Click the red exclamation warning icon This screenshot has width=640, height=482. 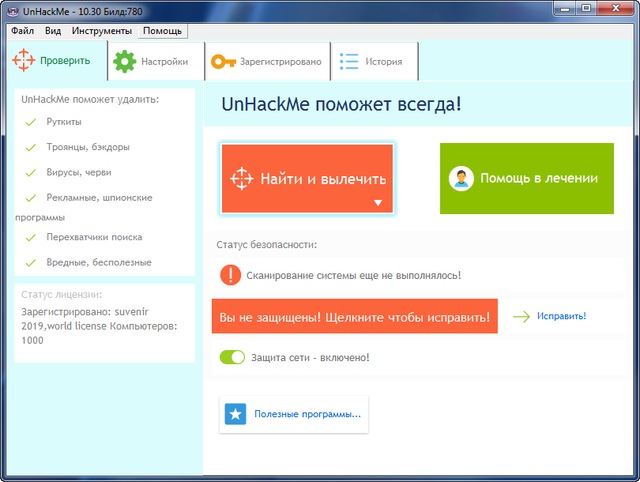point(230,274)
